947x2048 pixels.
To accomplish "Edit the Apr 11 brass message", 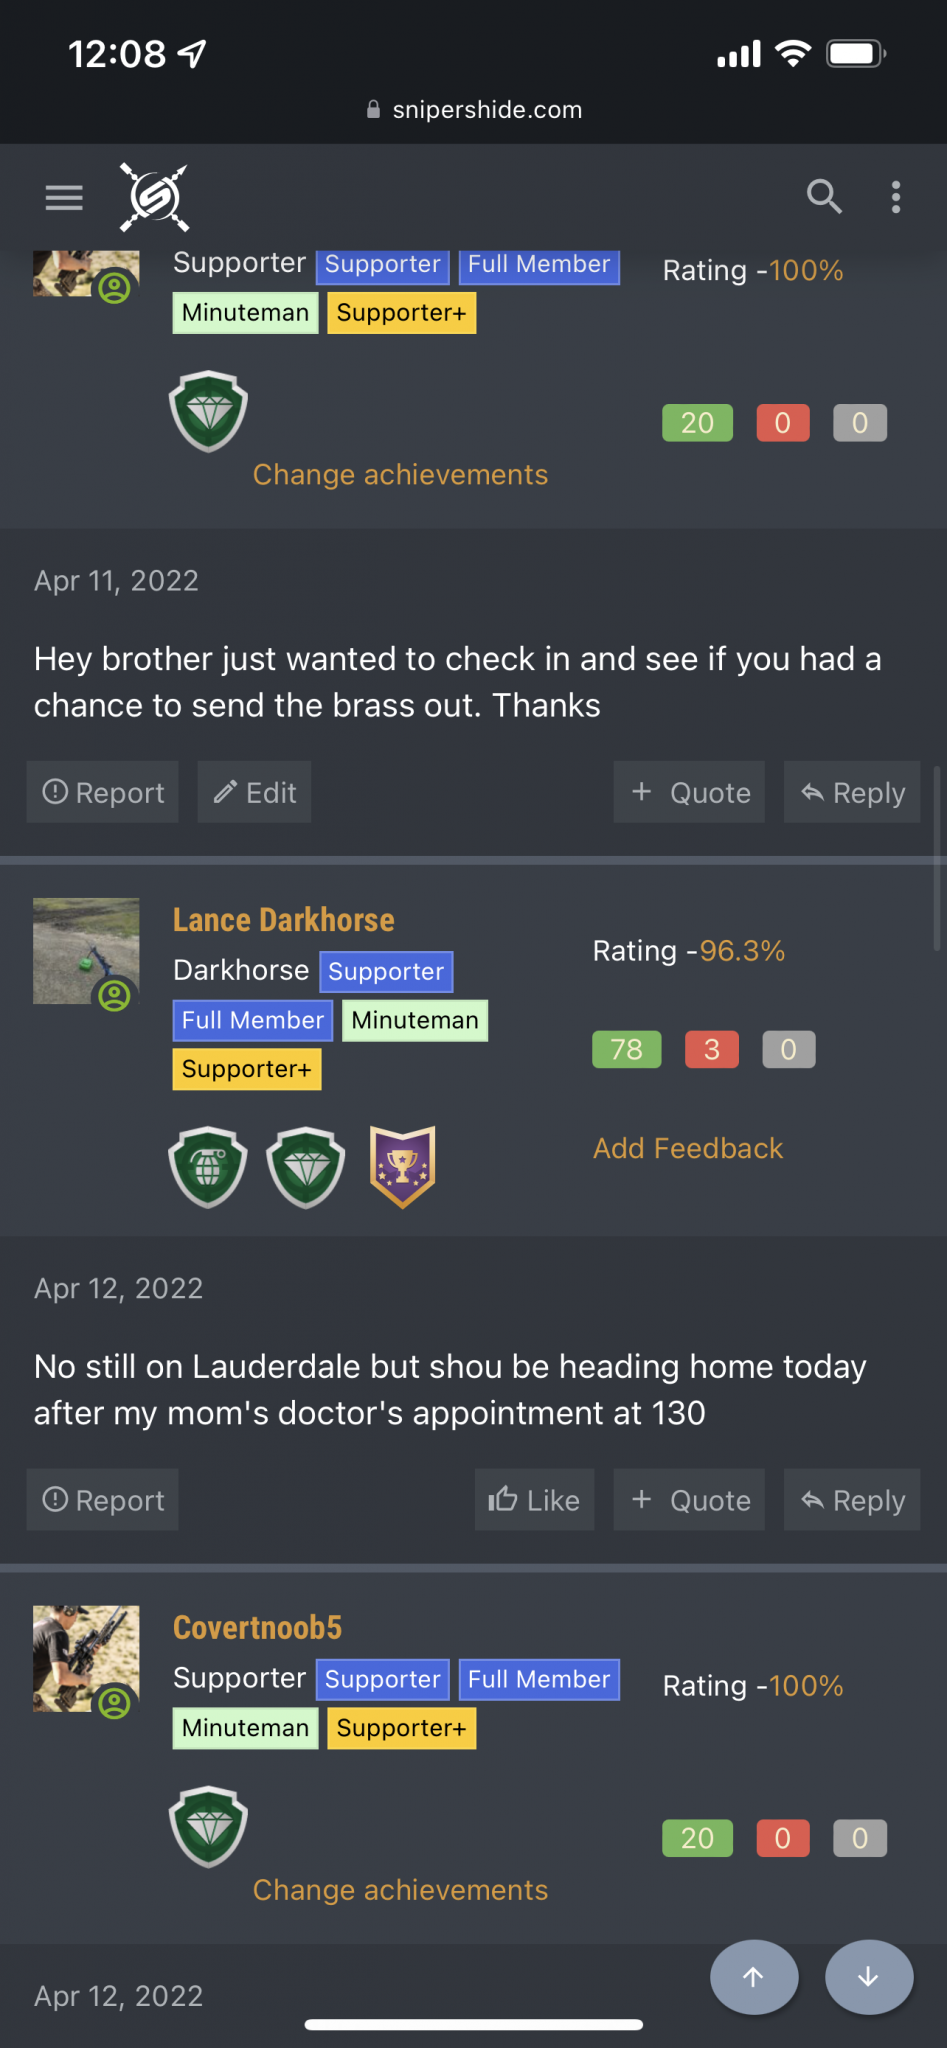I will 254,792.
